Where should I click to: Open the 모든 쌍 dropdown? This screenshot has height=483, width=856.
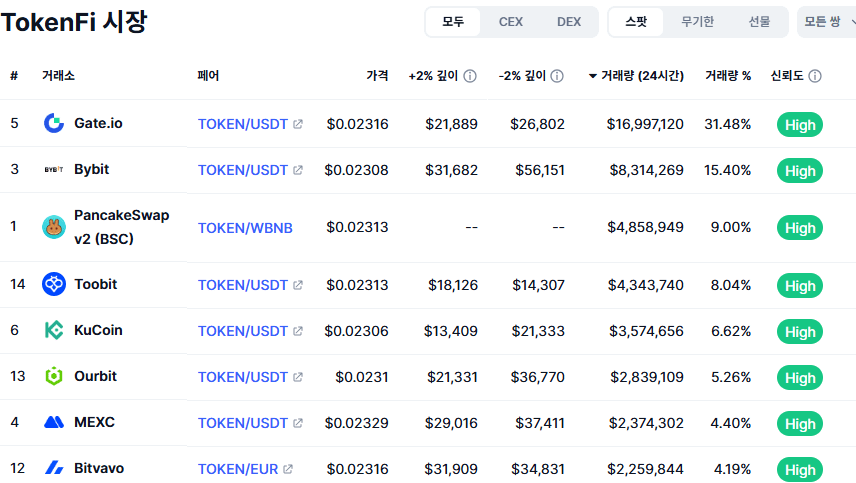827,22
